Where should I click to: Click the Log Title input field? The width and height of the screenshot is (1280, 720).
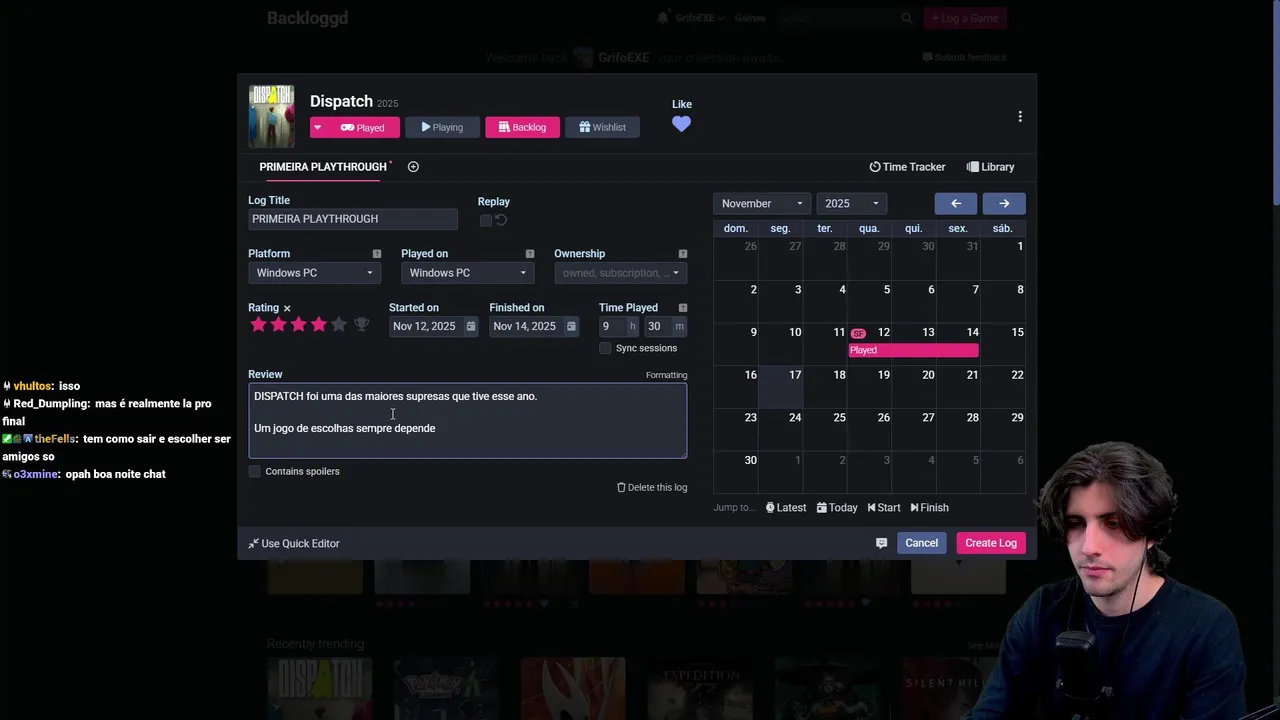(x=352, y=219)
